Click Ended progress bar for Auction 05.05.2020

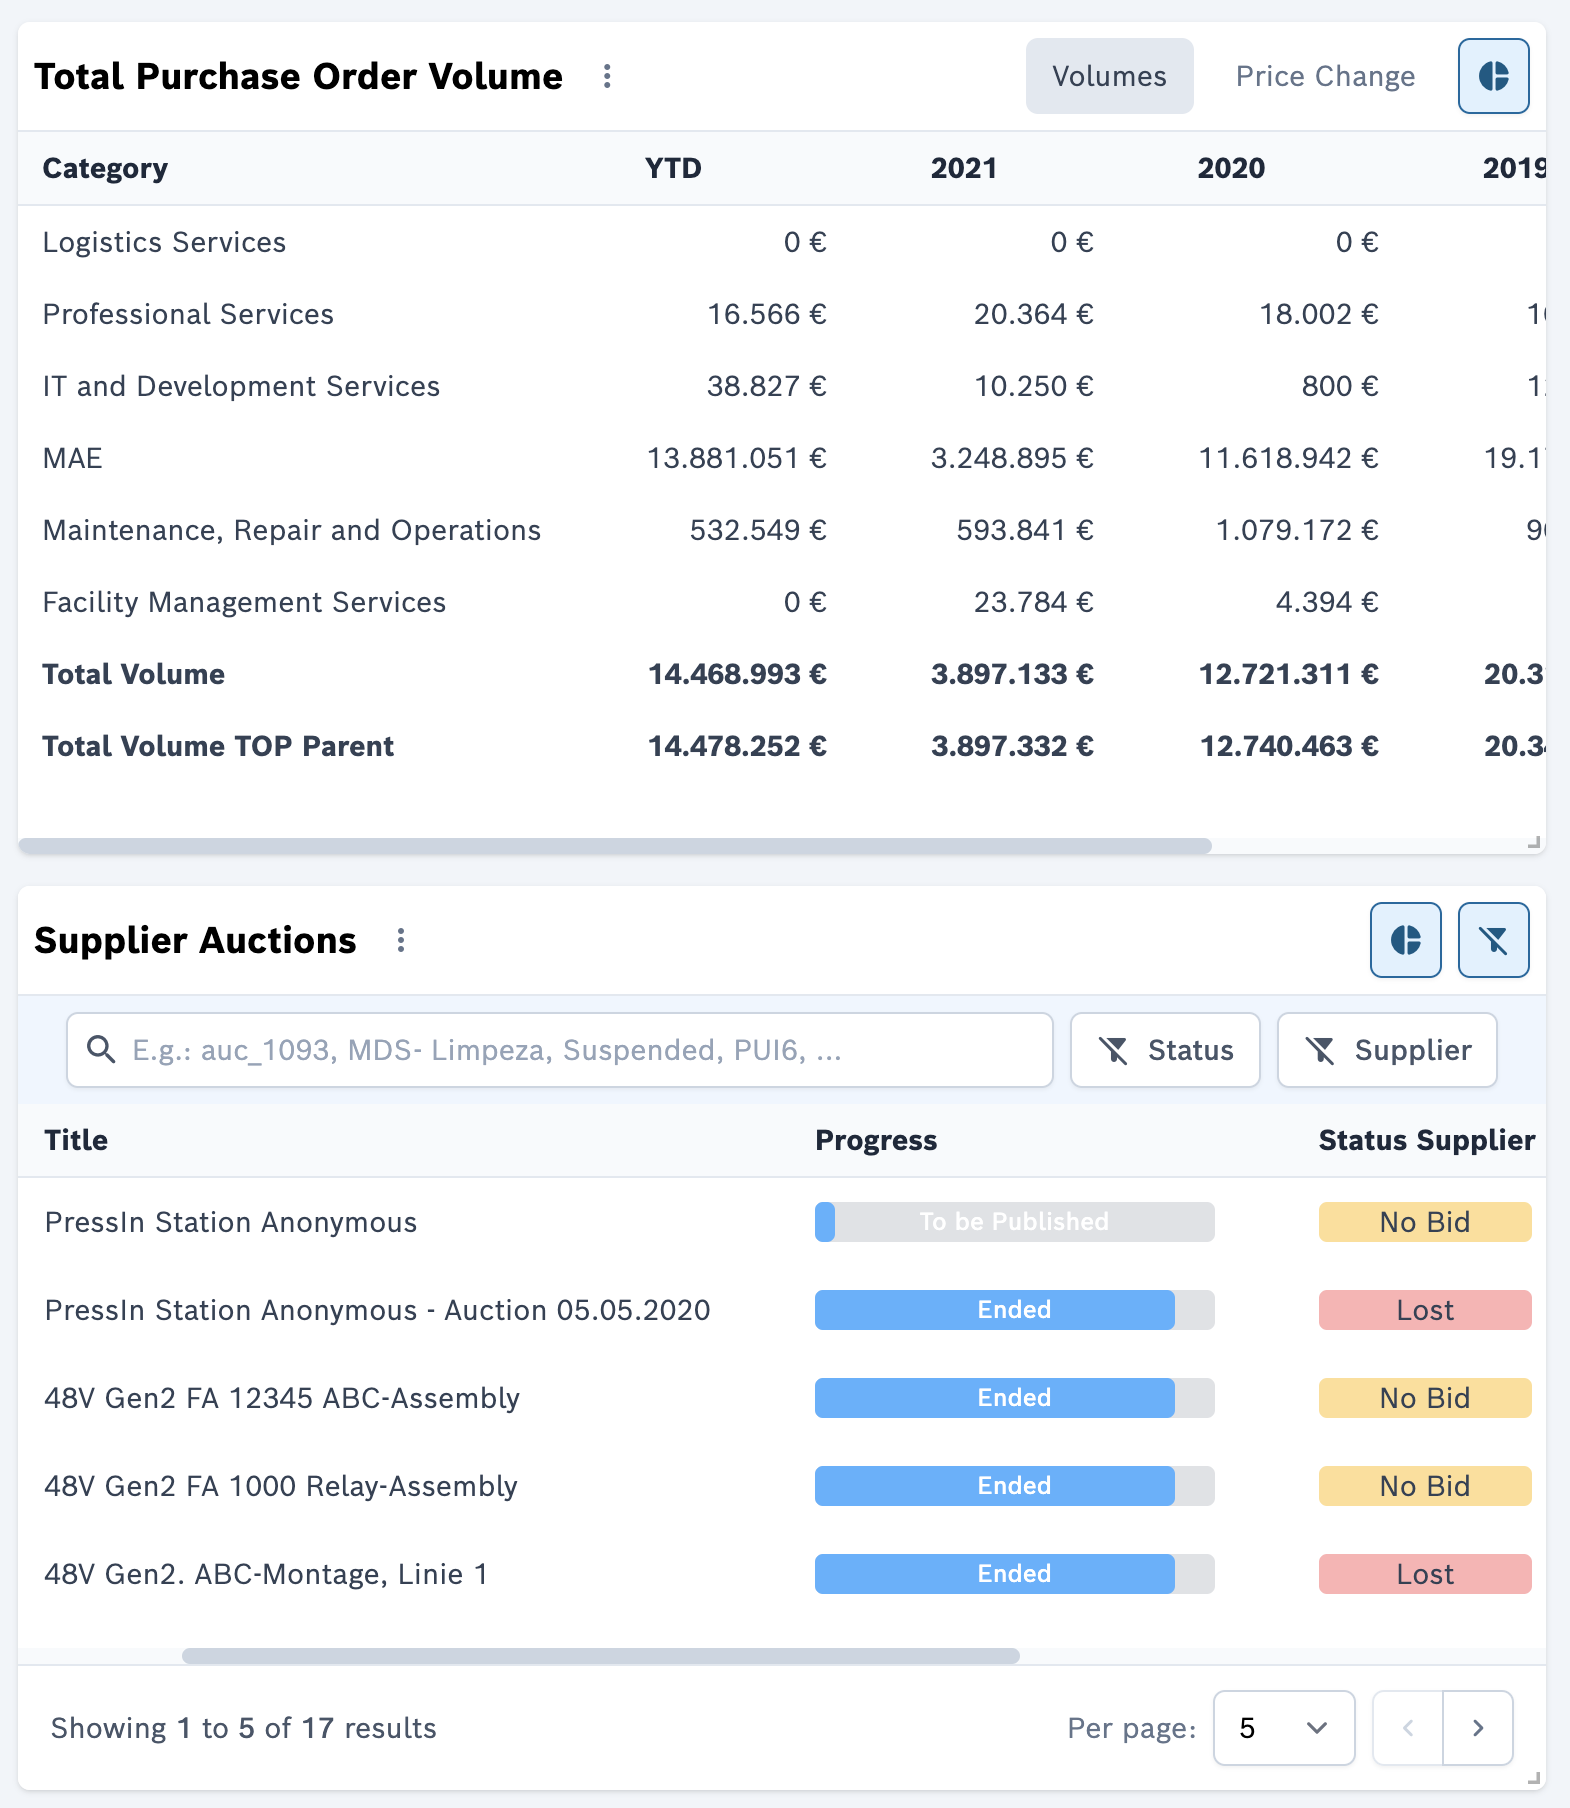(1014, 1310)
